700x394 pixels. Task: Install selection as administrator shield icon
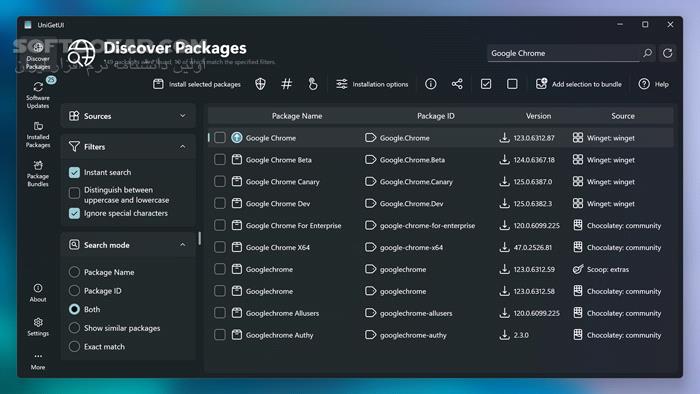tap(260, 84)
